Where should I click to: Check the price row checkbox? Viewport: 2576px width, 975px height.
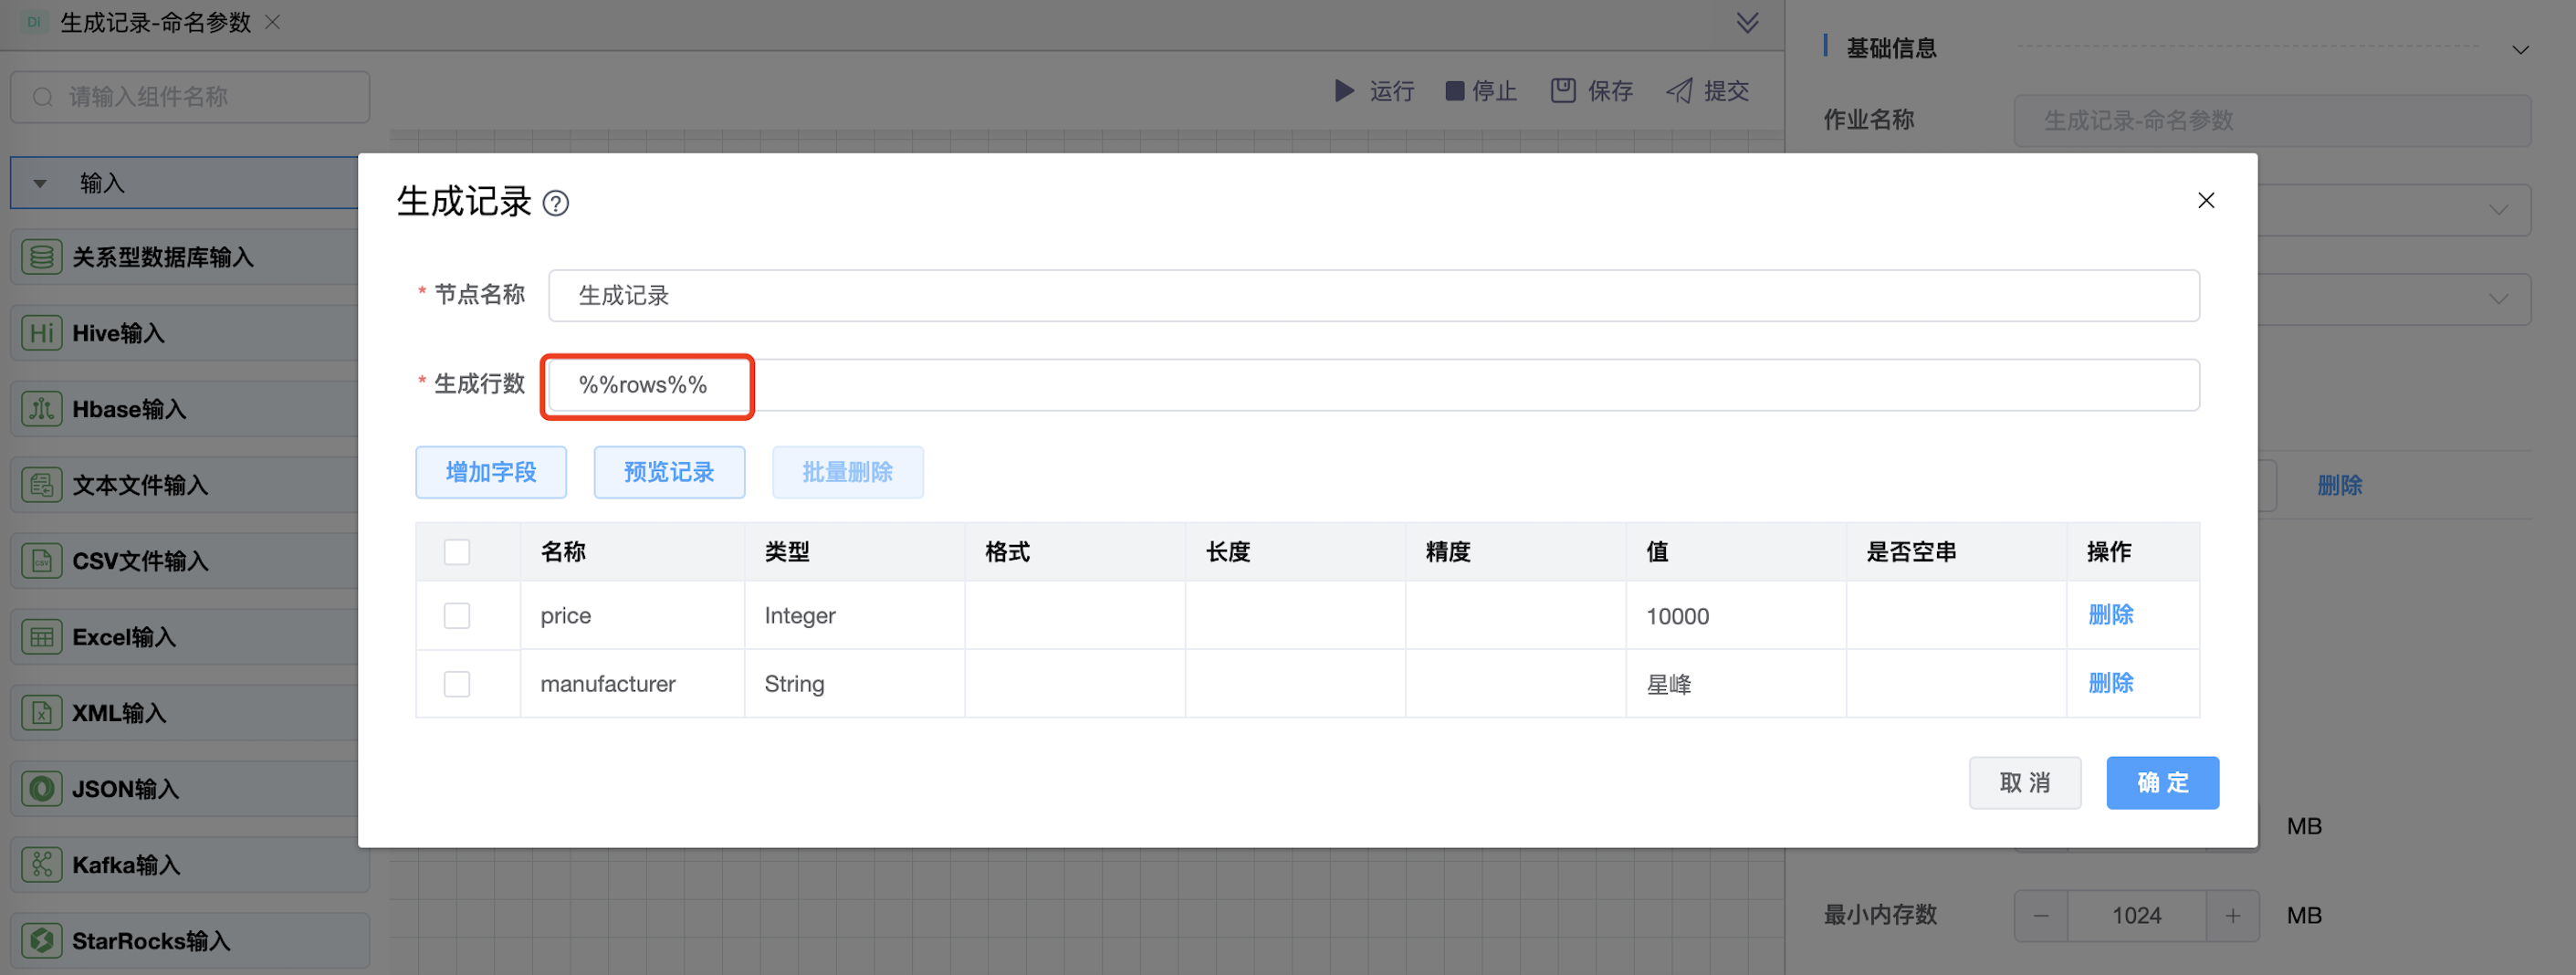click(457, 616)
